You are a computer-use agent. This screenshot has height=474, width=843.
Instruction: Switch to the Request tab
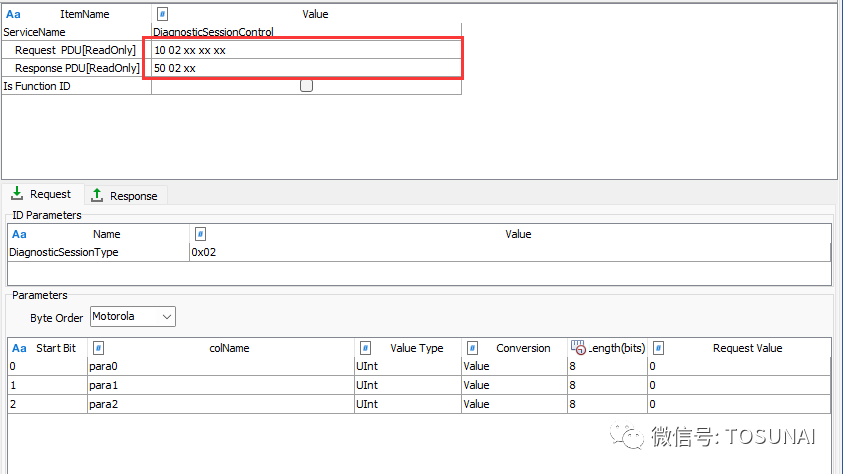[42, 194]
